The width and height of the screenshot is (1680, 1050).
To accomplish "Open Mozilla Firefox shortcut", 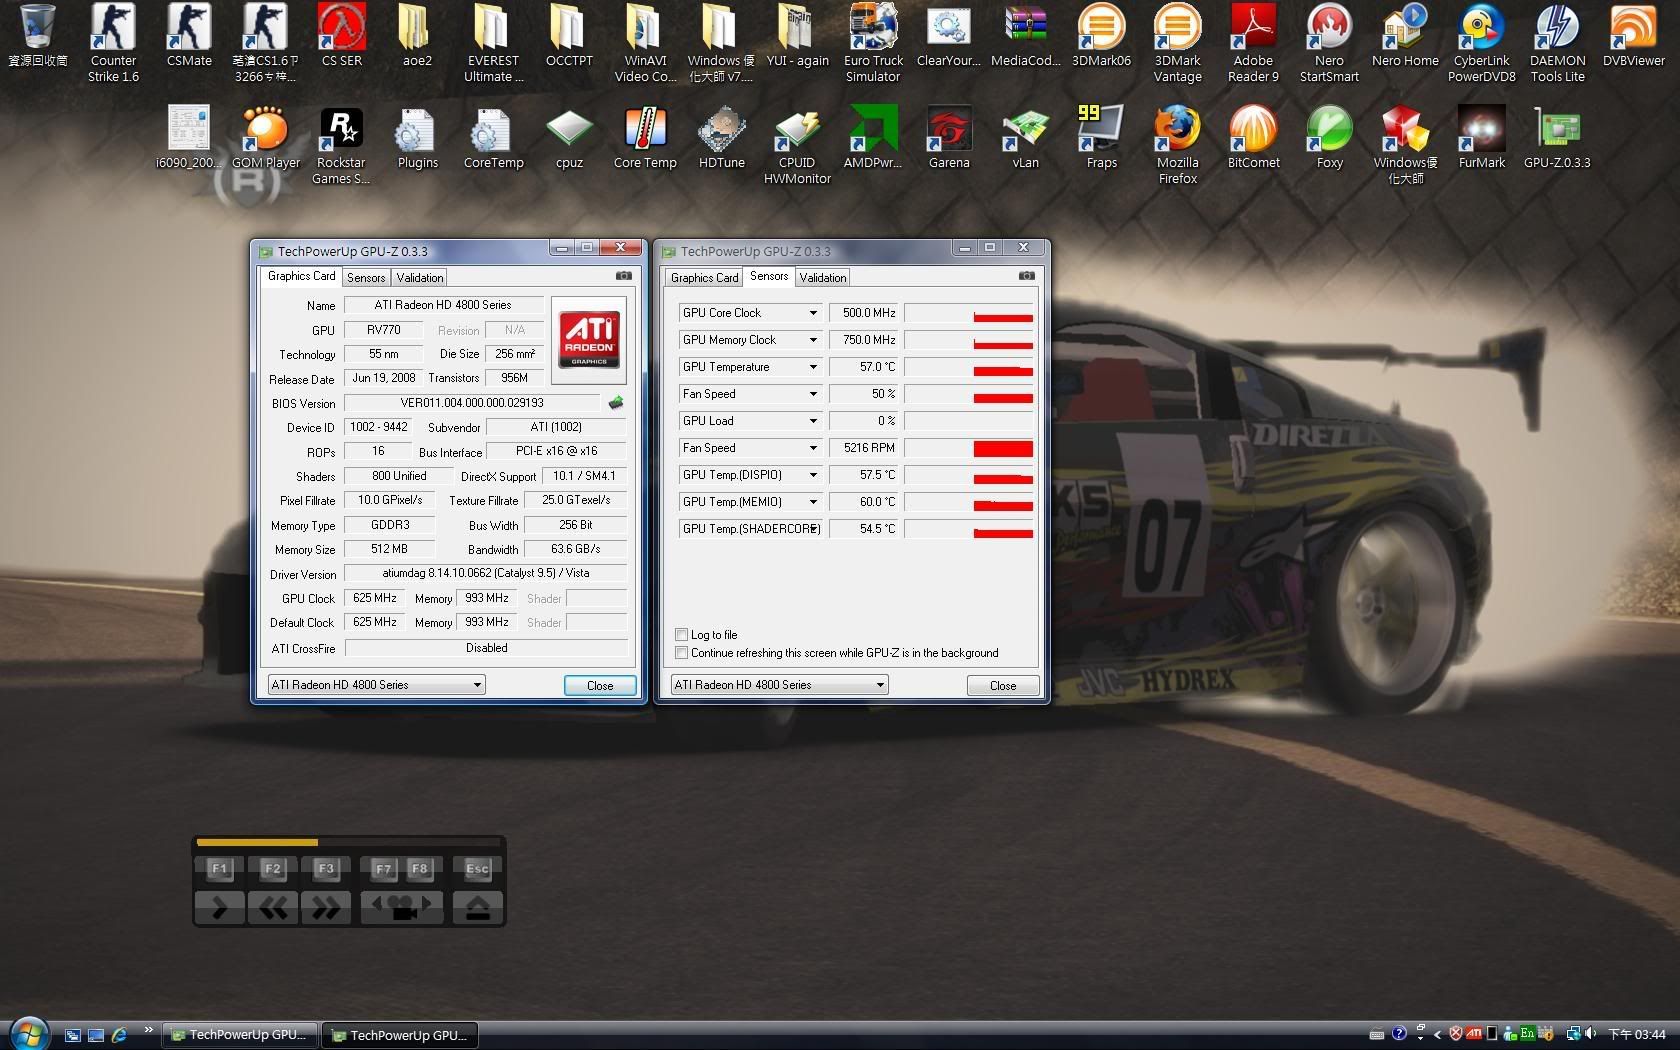I will [1177, 146].
